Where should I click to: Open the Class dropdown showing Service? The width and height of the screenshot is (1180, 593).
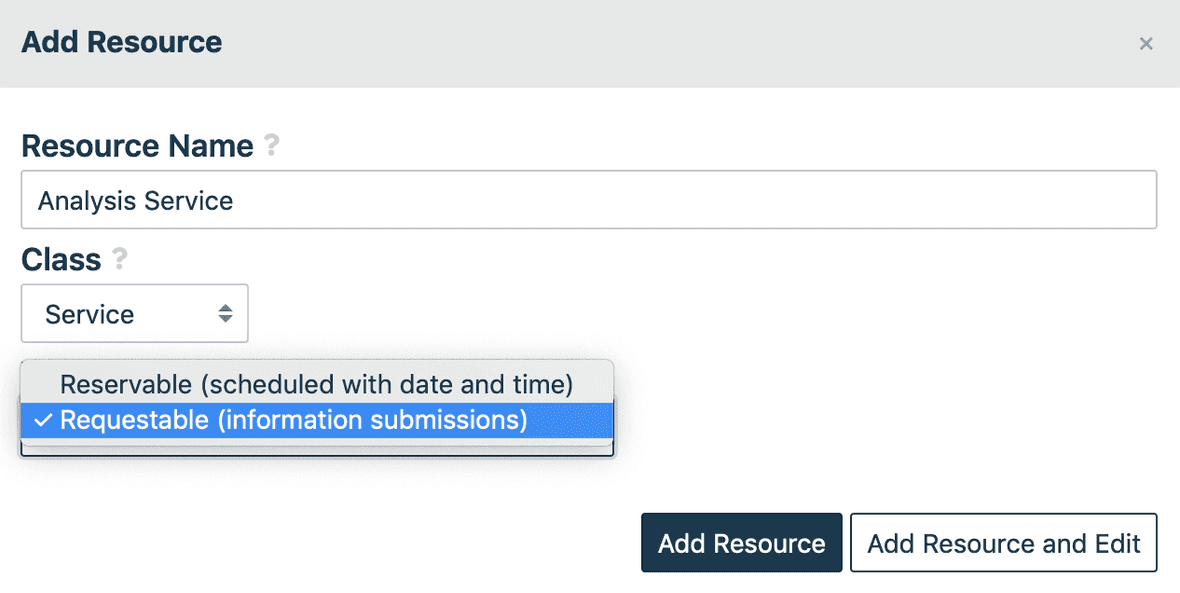[x=135, y=313]
